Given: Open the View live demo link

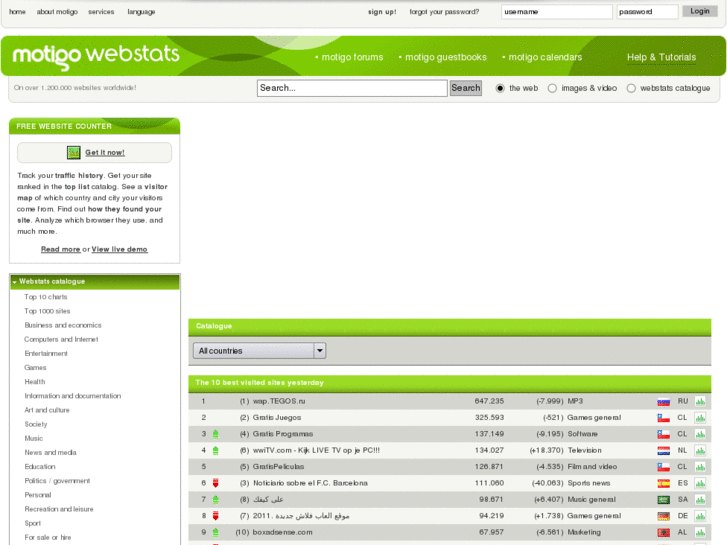Looking at the screenshot, I should click(x=120, y=249).
